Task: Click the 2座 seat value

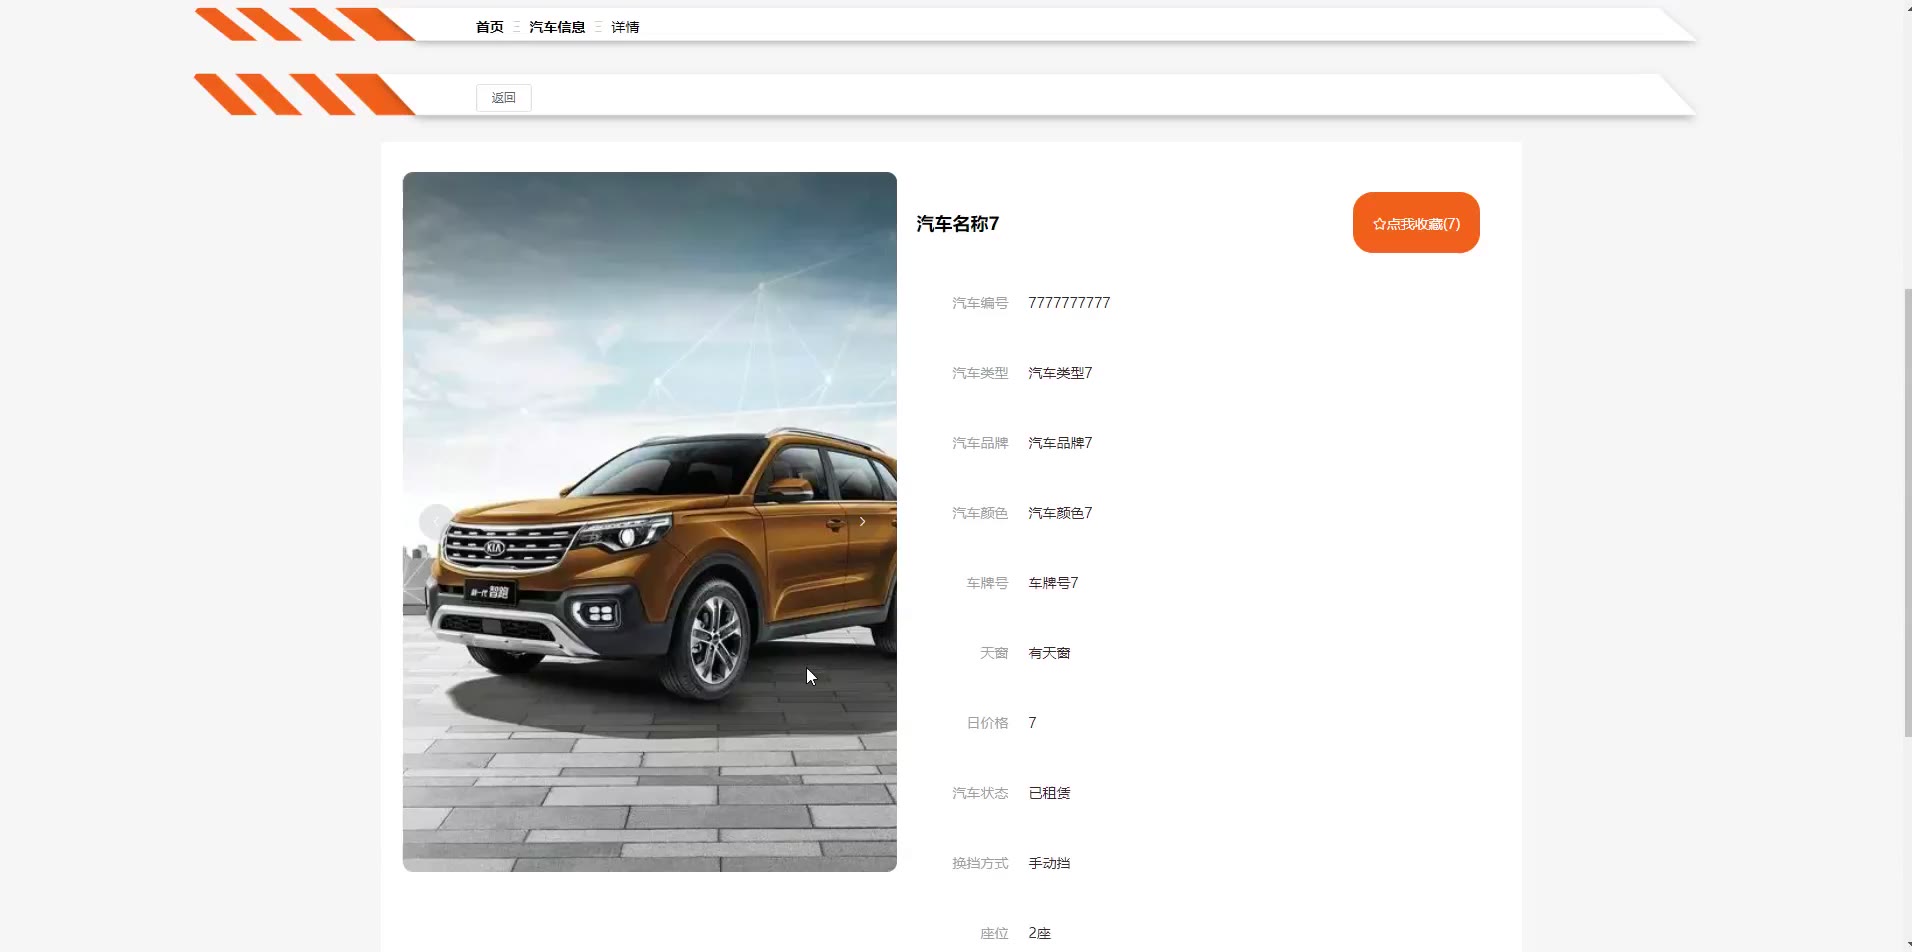Action: 1039,933
